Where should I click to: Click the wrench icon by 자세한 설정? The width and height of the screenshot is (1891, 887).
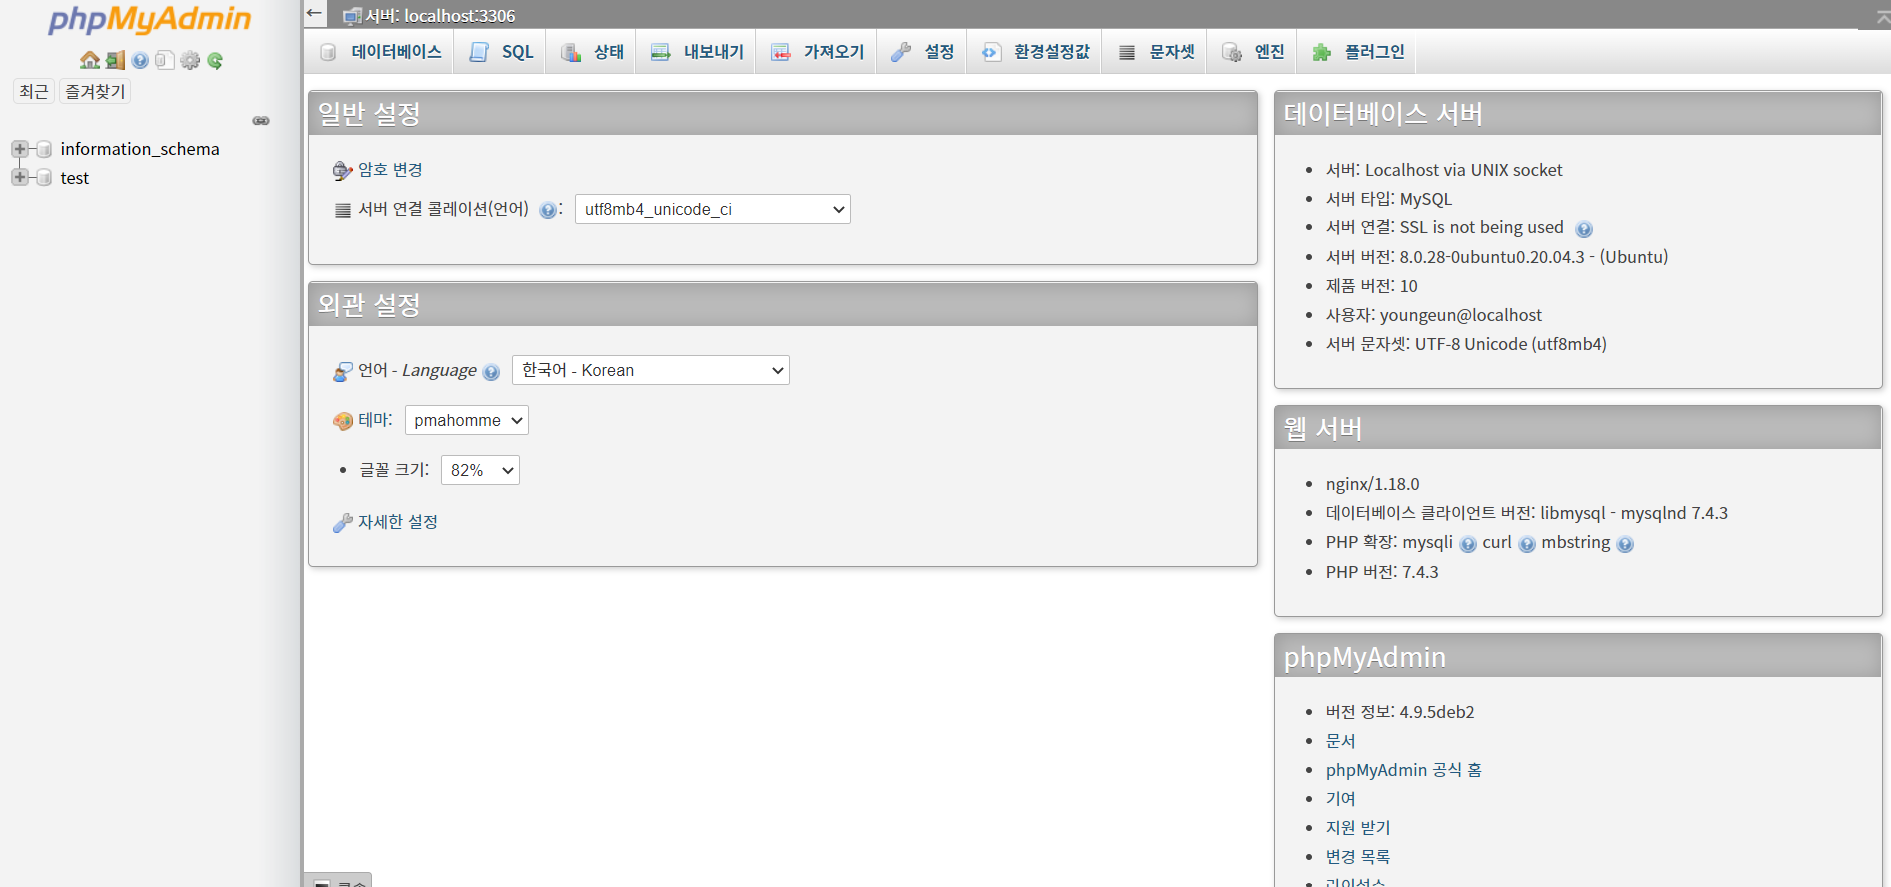coord(343,523)
